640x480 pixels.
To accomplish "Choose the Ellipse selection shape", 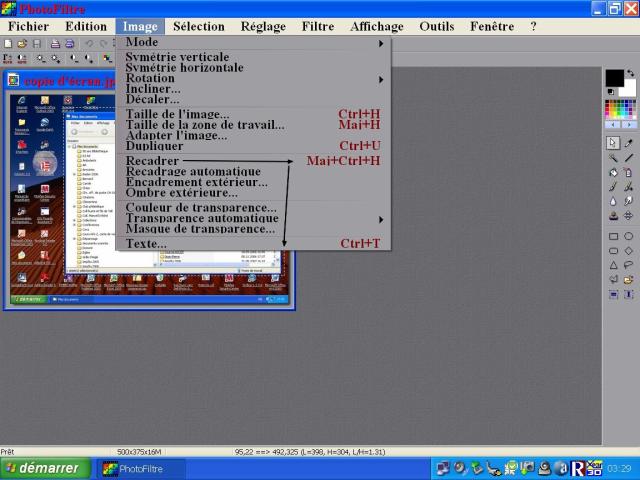I will coord(629,236).
